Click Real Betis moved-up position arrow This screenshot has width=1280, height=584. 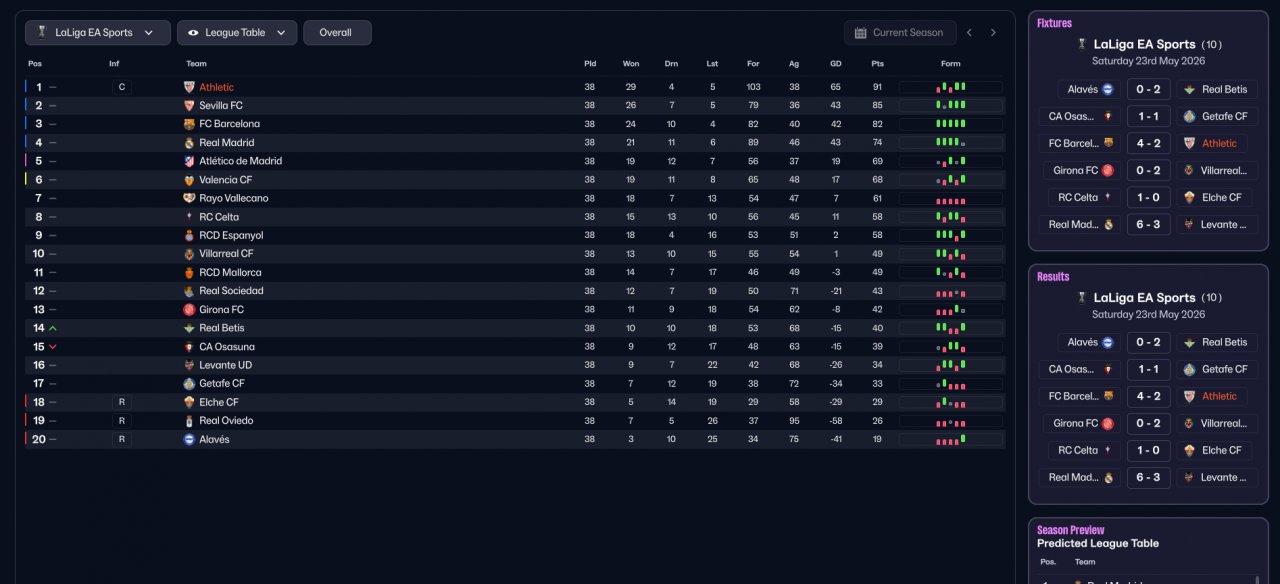pyautogui.click(x=53, y=328)
